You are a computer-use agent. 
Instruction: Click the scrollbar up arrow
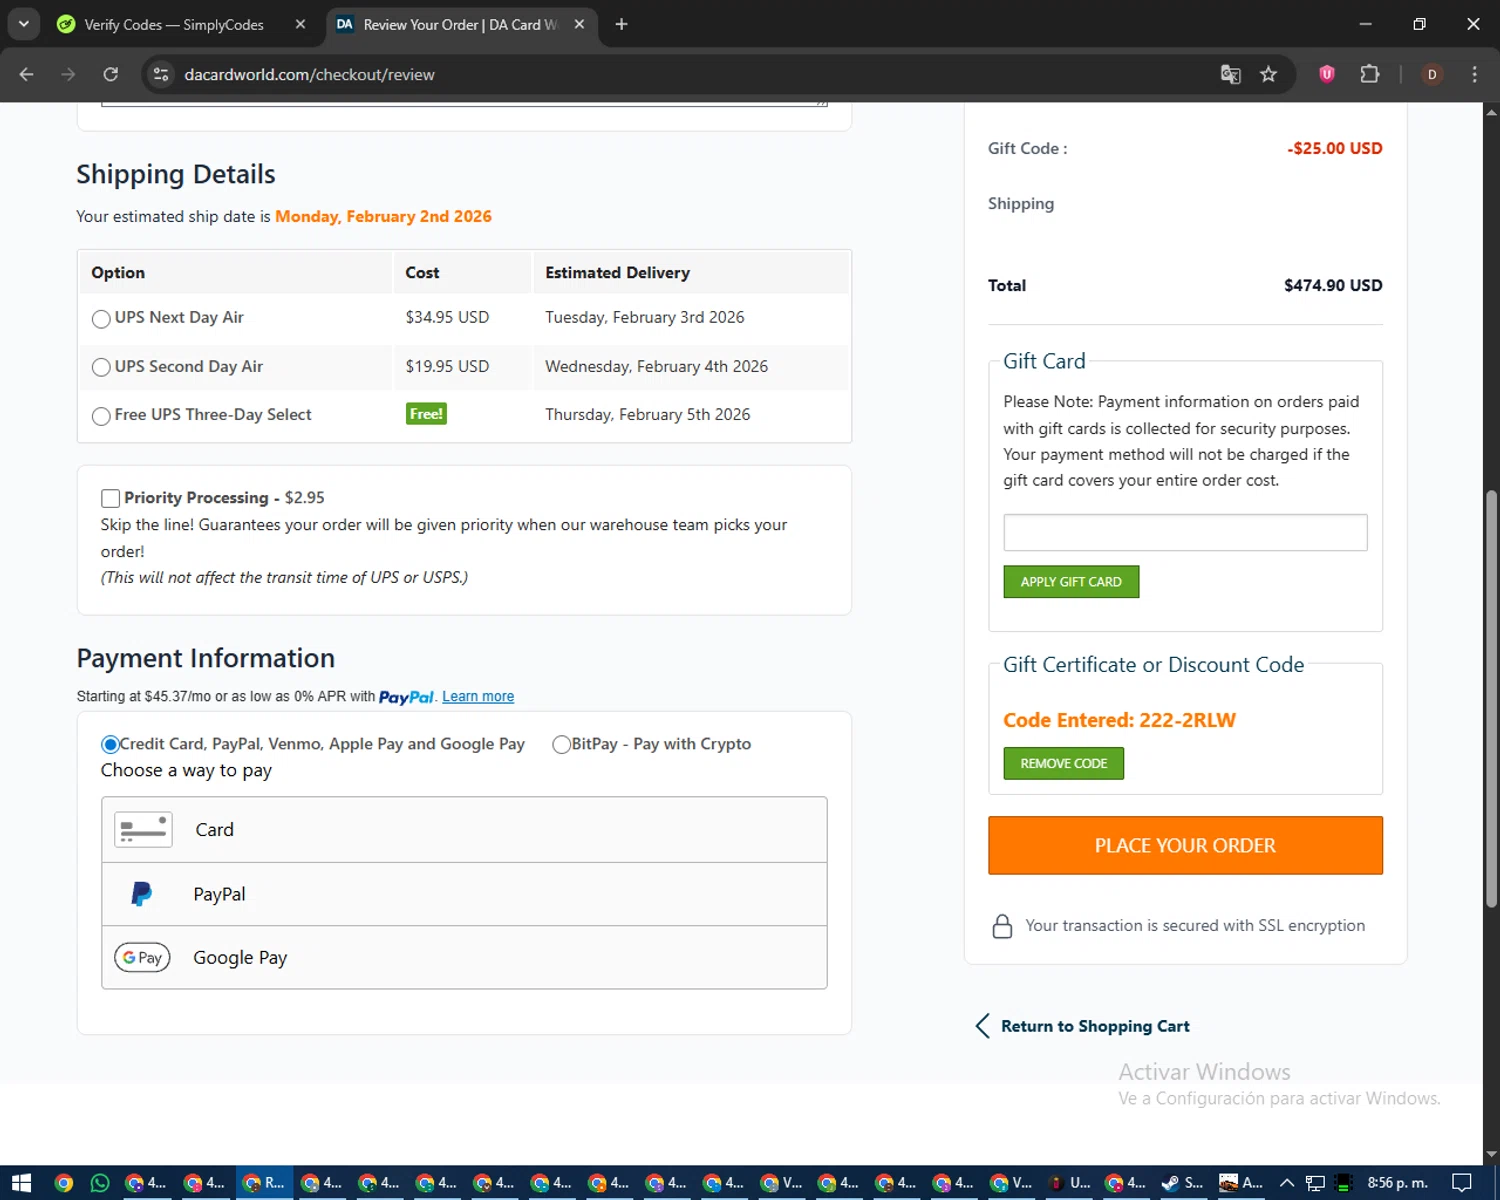click(x=1491, y=111)
